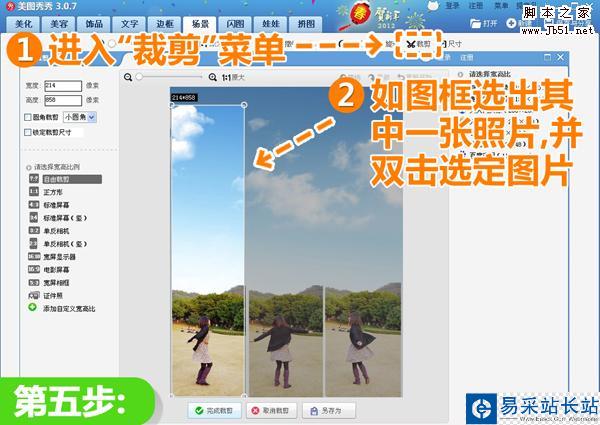
Task: Click the rightmost photo of girl
Action: point(363,340)
